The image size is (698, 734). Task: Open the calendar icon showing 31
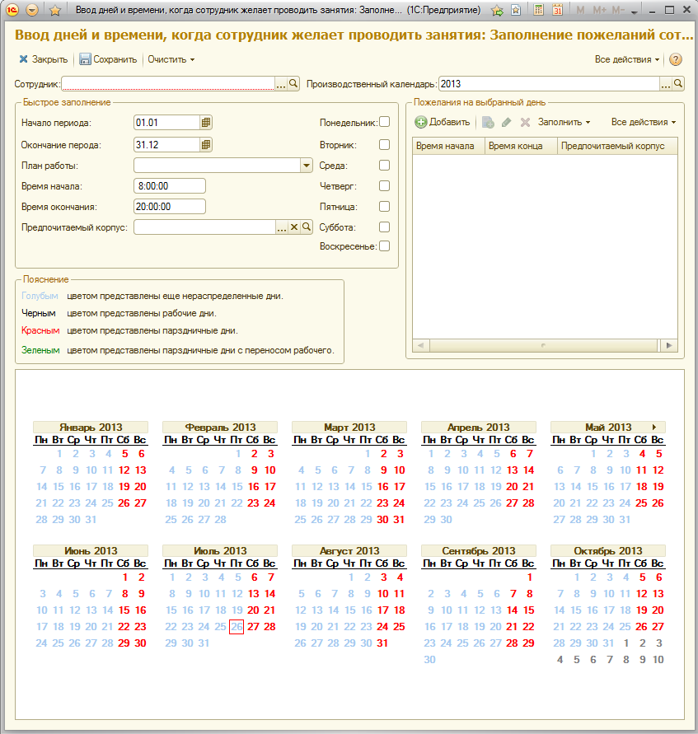click(x=557, y=10)
